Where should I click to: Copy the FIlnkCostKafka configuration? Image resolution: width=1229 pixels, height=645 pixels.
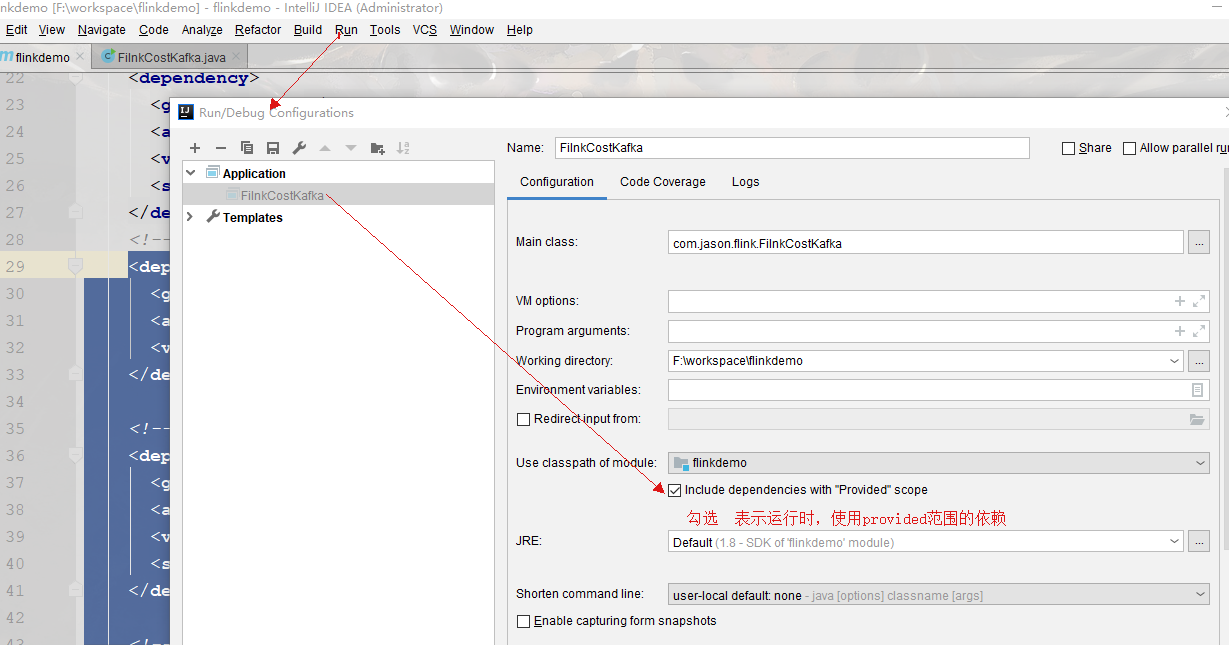click(247, 147)
